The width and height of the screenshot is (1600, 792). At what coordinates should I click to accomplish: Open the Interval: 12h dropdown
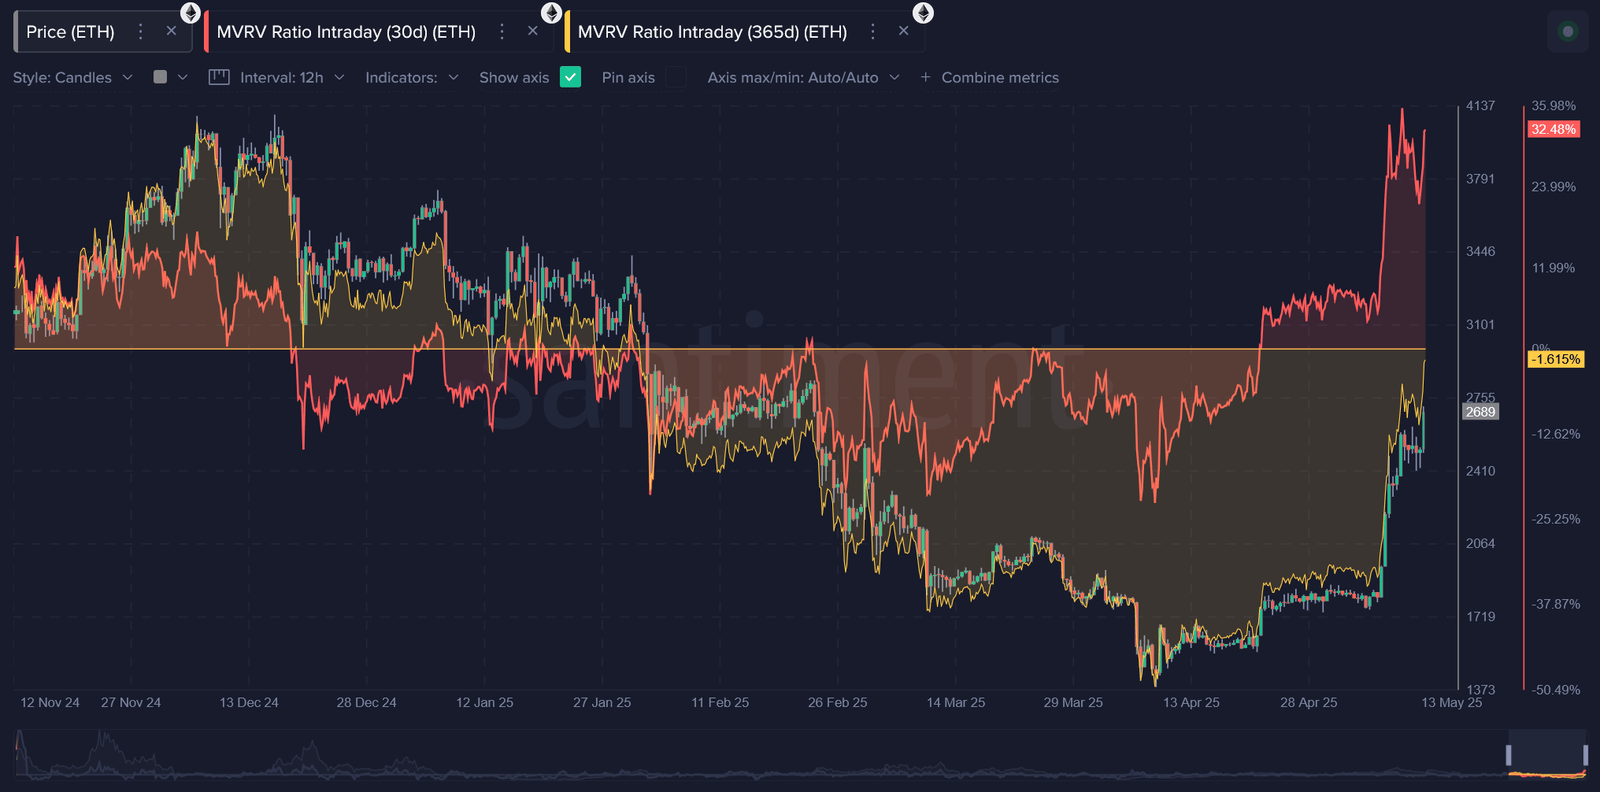[x=292, y=77]
